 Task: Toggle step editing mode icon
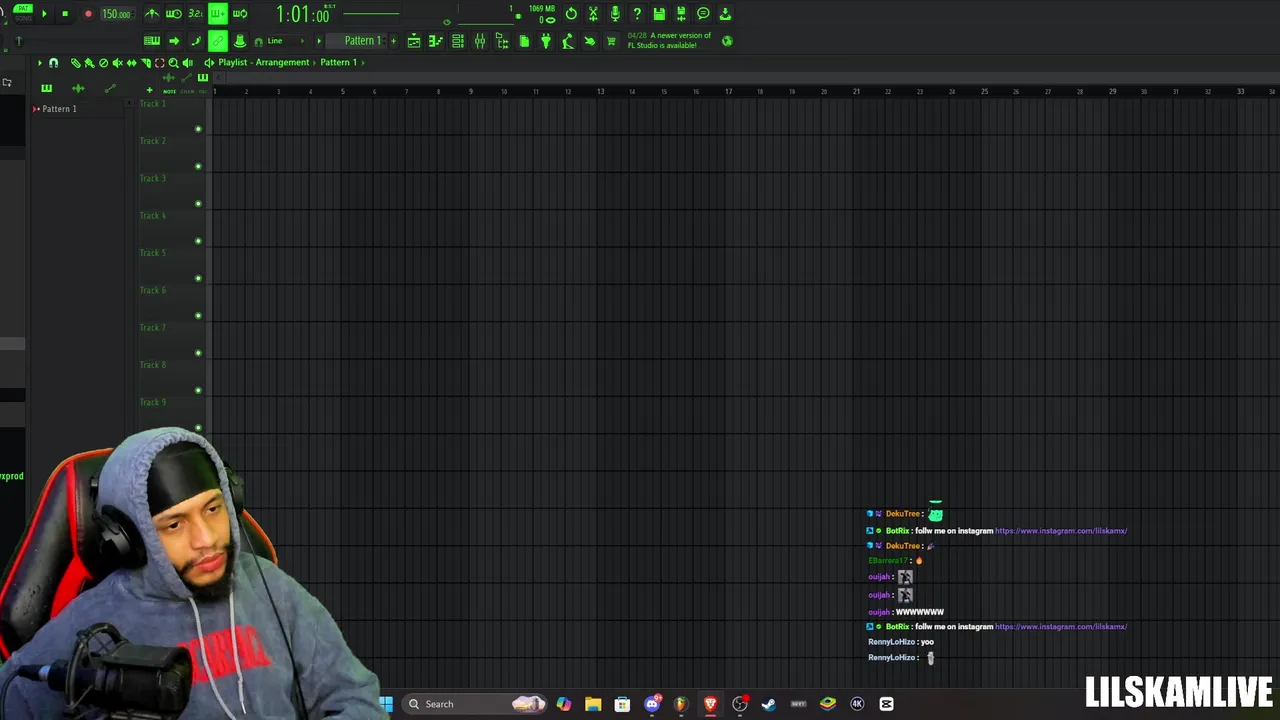[x=196, y=41]
